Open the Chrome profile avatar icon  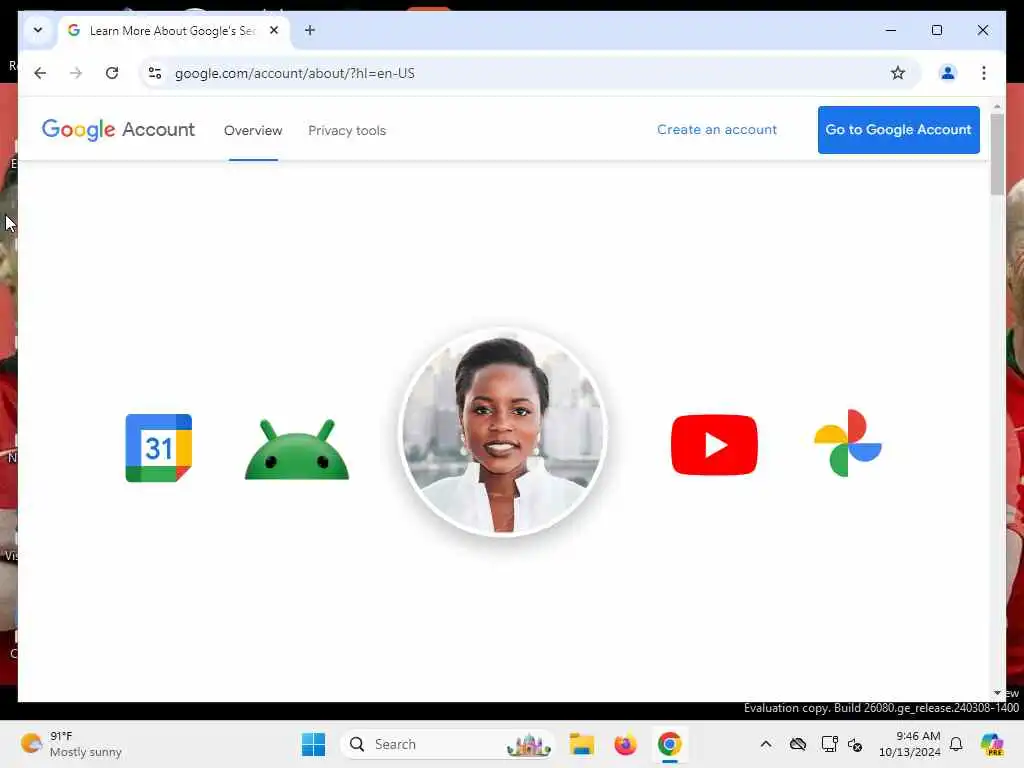[947, 73]
